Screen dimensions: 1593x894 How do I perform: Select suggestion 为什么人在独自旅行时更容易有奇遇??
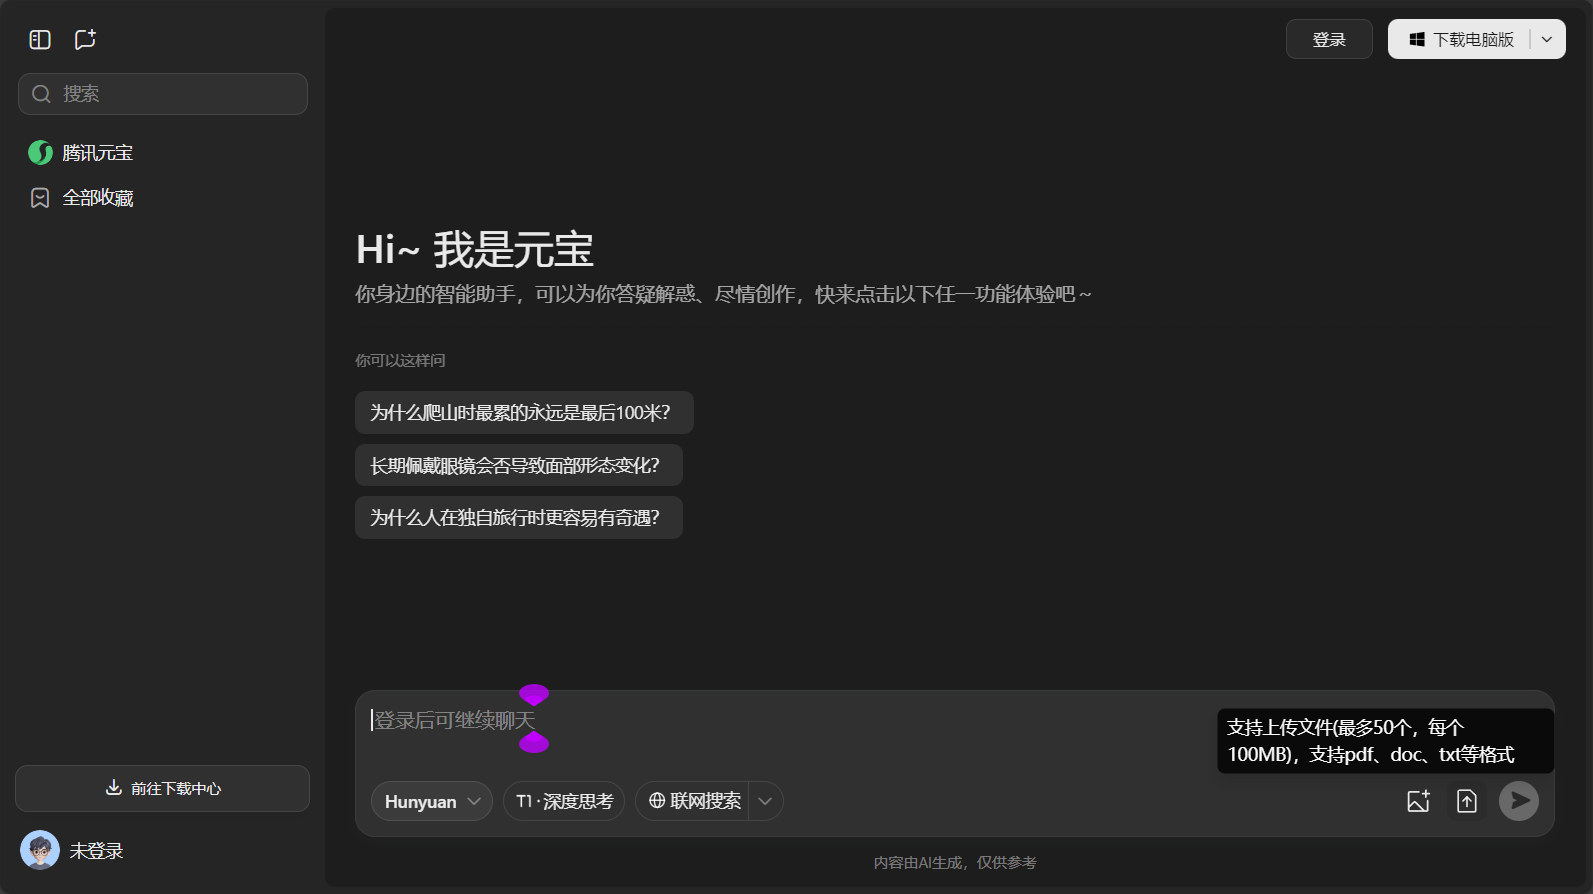(519, 518)
